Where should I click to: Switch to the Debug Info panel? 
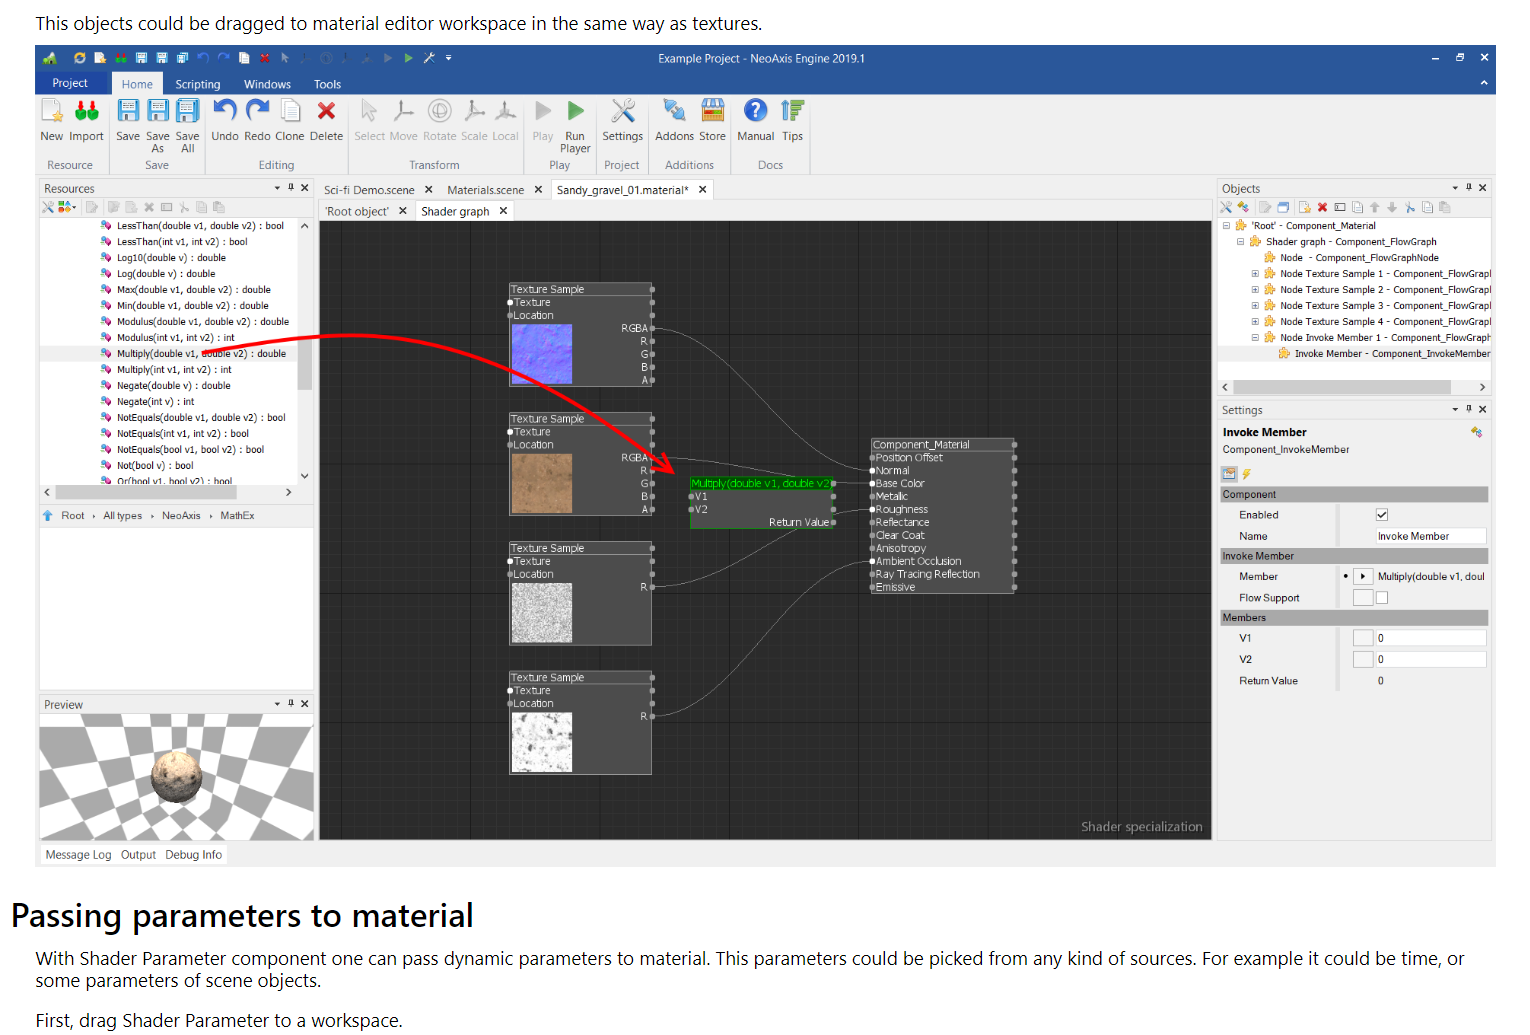click(x=193, y=855)
